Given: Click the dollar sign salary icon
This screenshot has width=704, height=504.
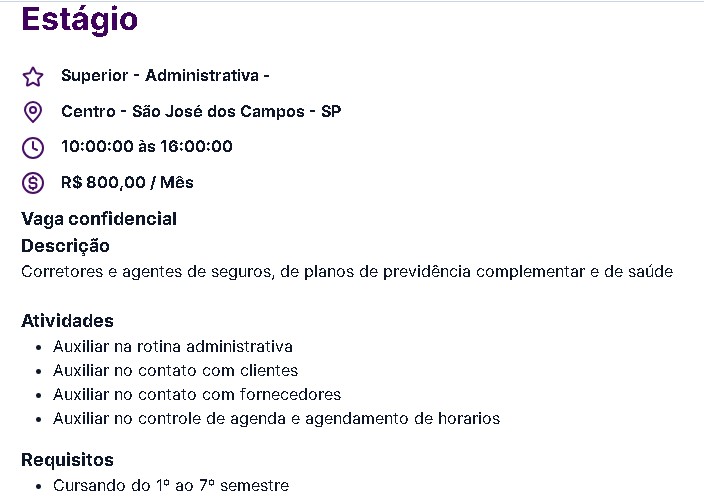Looking at the screenshot, I should coord(33,183).
